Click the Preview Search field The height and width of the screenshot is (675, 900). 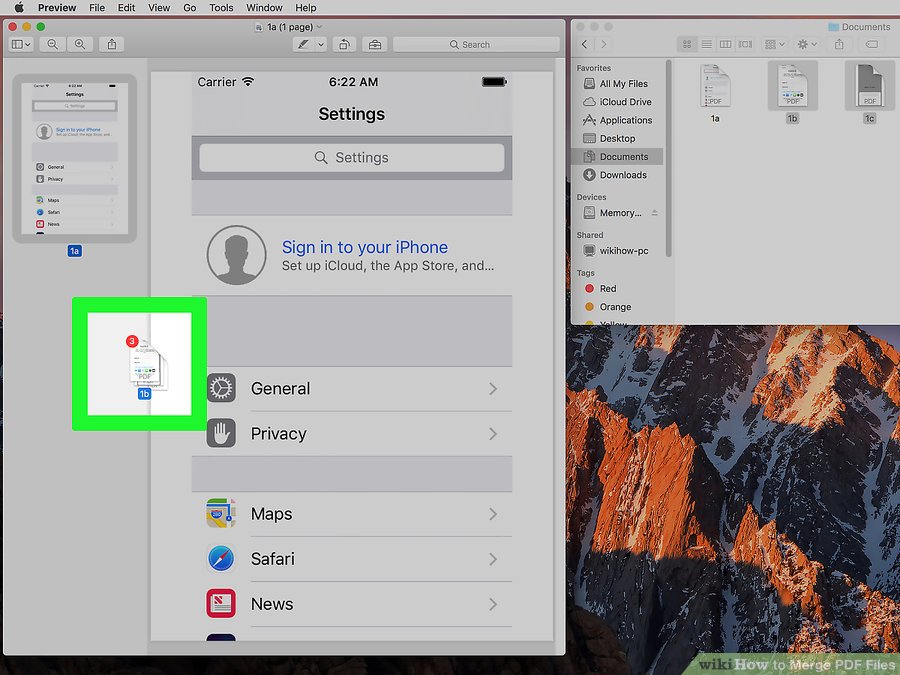476,44
